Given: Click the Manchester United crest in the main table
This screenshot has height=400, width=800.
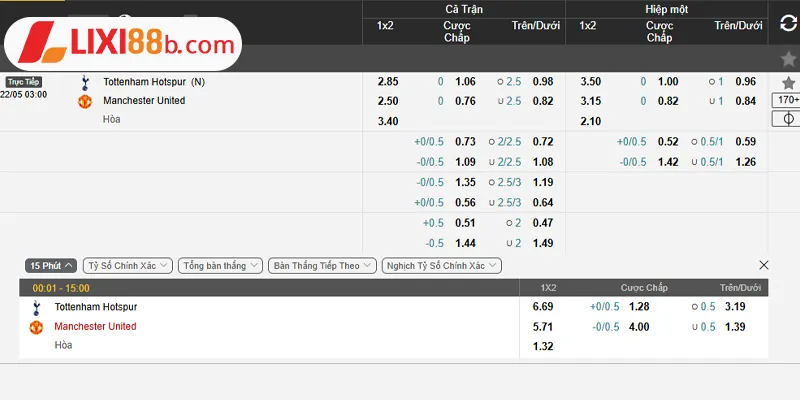Looking at the screenshot, I should (85, 101).
